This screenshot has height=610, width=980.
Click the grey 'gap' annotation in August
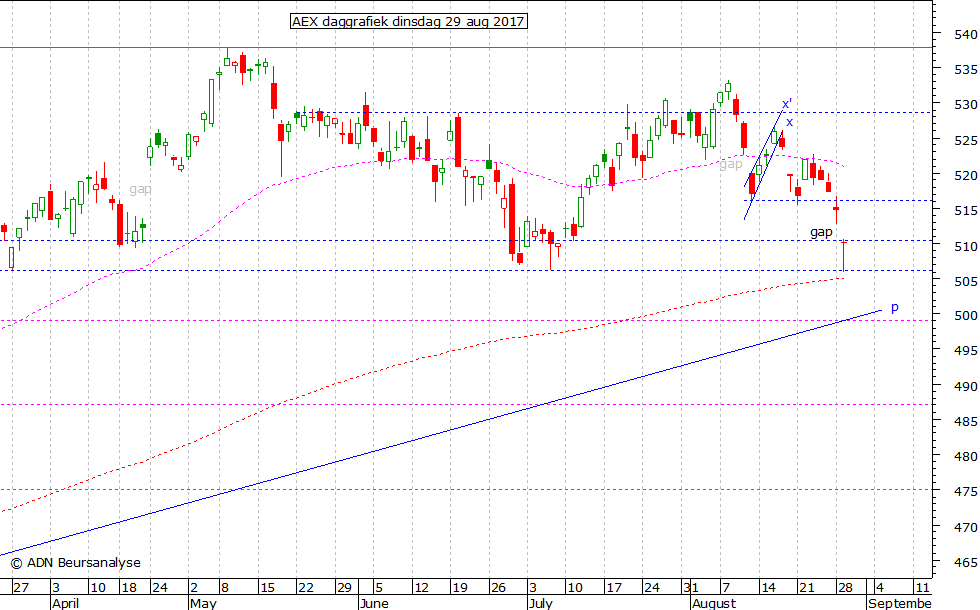tap(731, 164)
